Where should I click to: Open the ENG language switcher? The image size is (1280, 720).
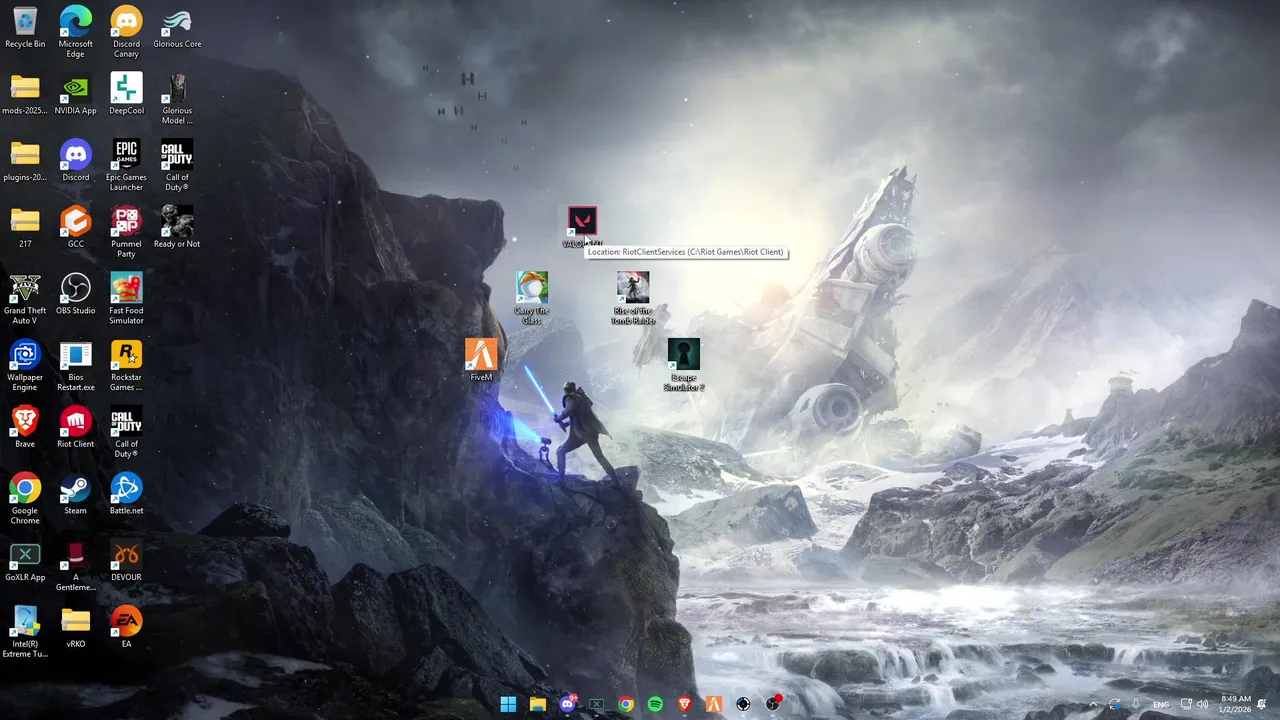click(x=1161, y=704)
